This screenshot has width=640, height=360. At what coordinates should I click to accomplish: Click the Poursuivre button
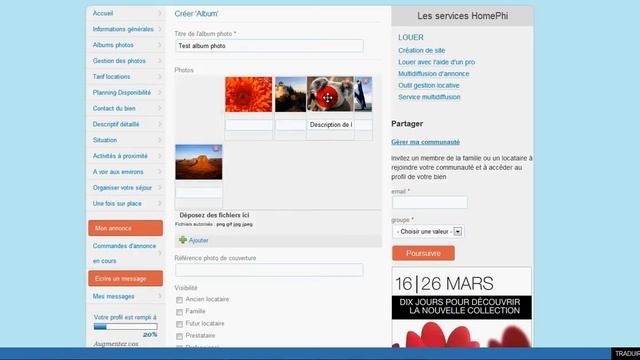click(423, 253)
